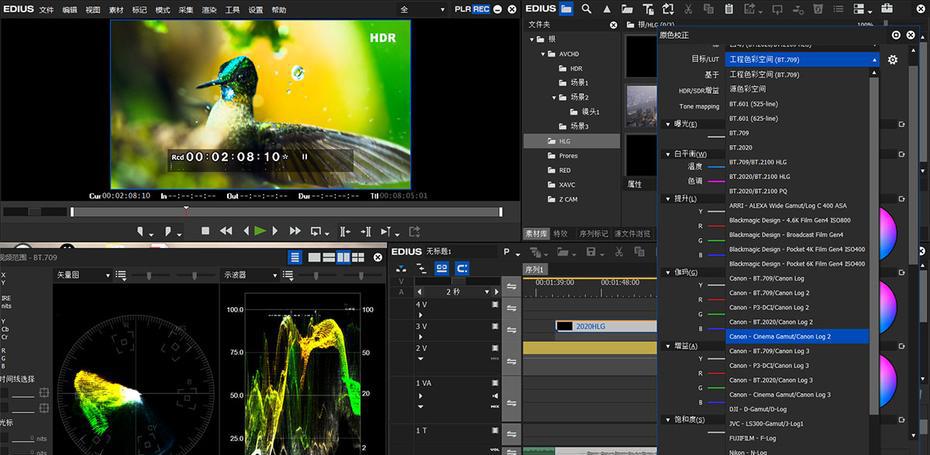Toggle the group/link mode icon in timeline
Image resolution: width=930 pixels, height=455 pixels.
441,269
